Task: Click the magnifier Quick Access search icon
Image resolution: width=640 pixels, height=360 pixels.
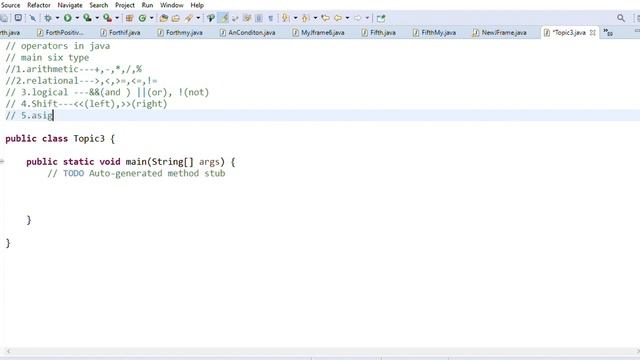Action: [x=621, y=18]
